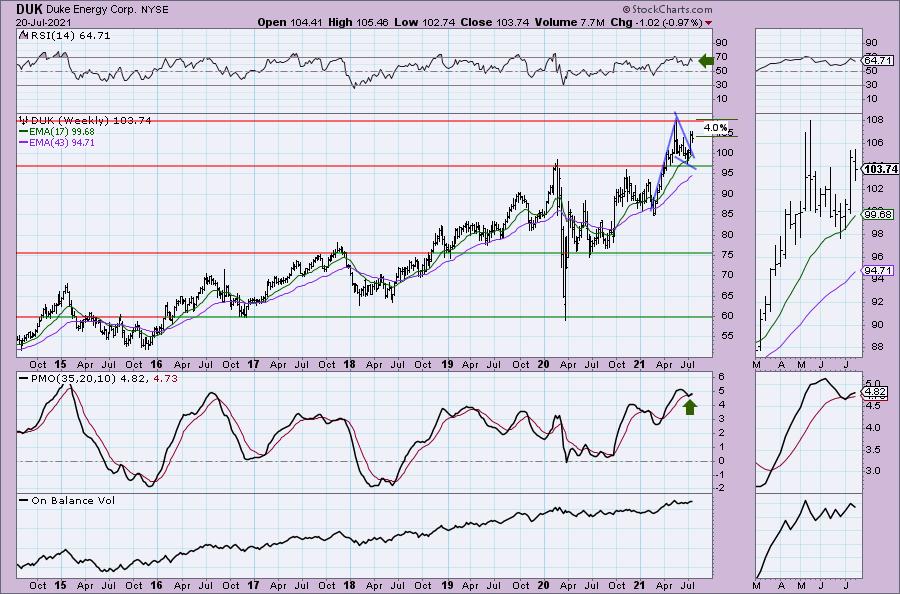Click the black PMO legend line swatch
900x594 pixels.
point(24,378)
